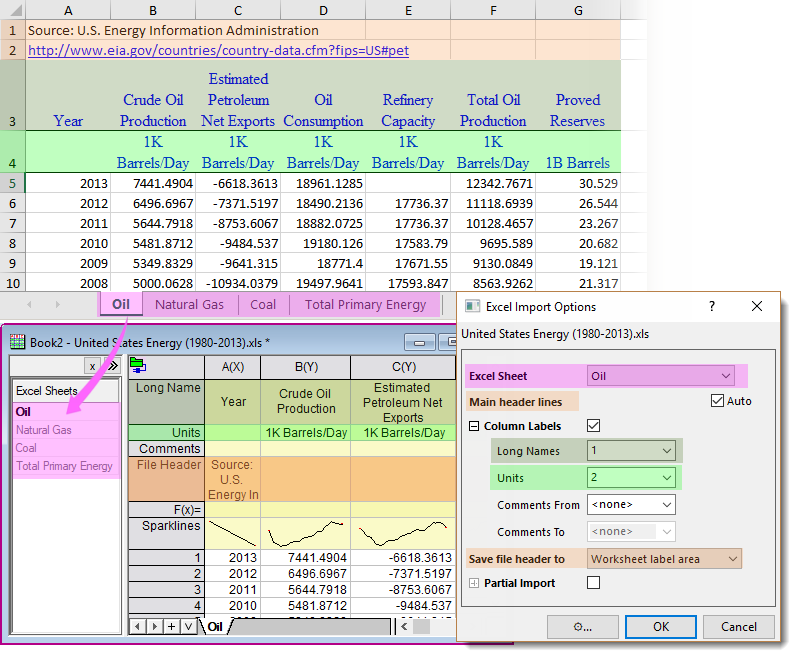Click the Book2 workbook window title icon
Image resolution: width=790 pixels, height=651 pixels.
click(x=17, y=342)
